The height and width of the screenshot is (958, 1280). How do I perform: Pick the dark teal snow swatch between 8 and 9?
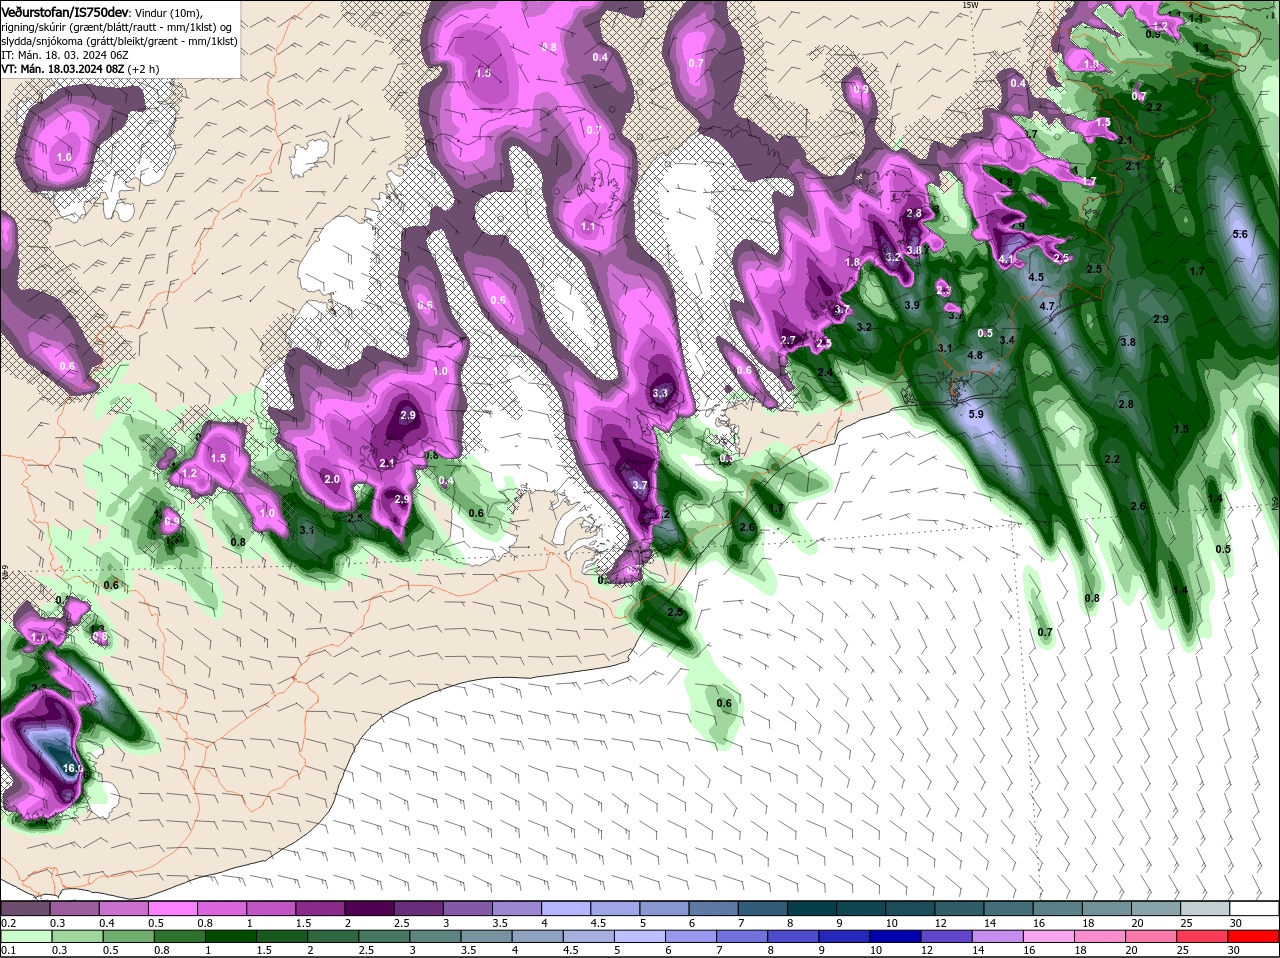pos(812,909)
